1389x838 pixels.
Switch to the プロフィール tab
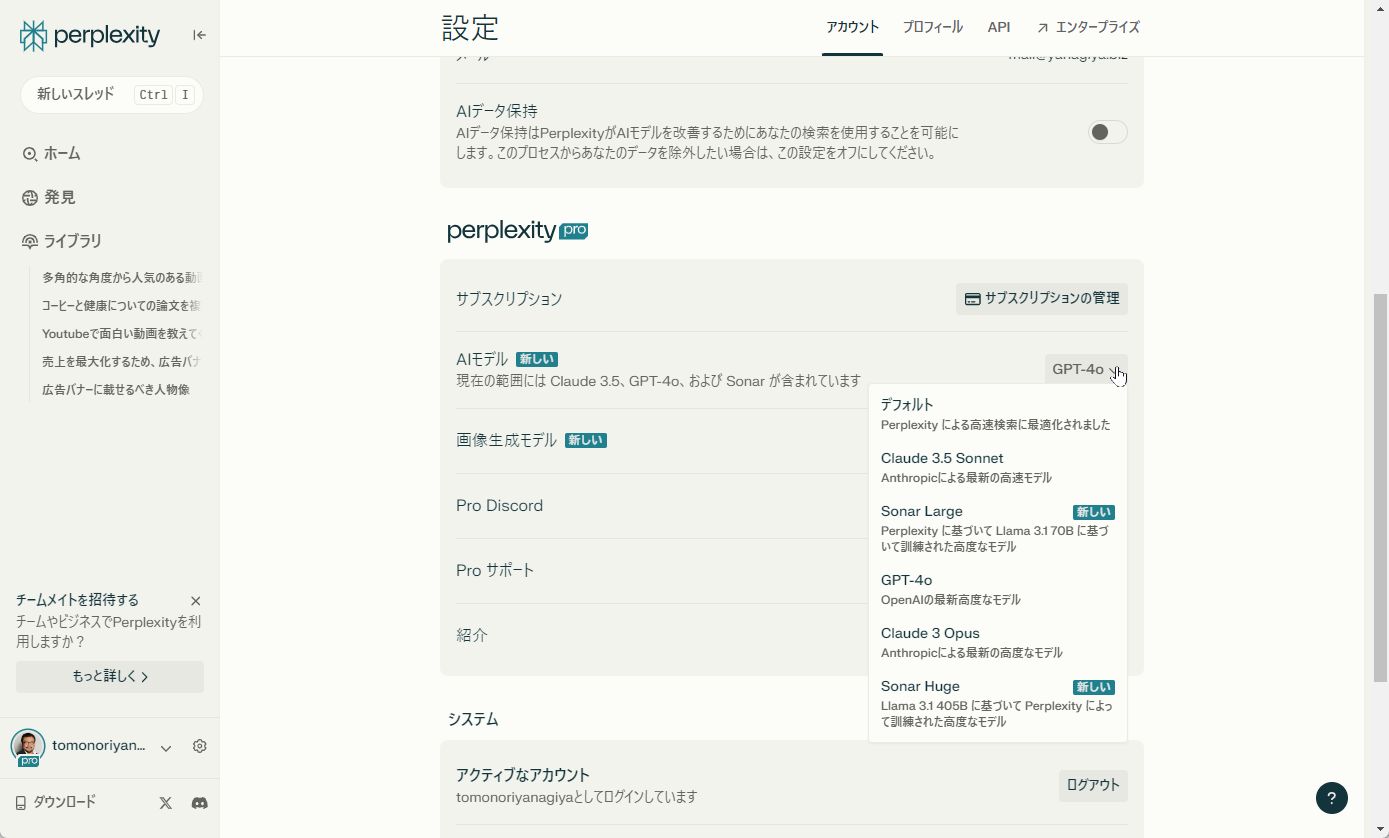point(932,27)
